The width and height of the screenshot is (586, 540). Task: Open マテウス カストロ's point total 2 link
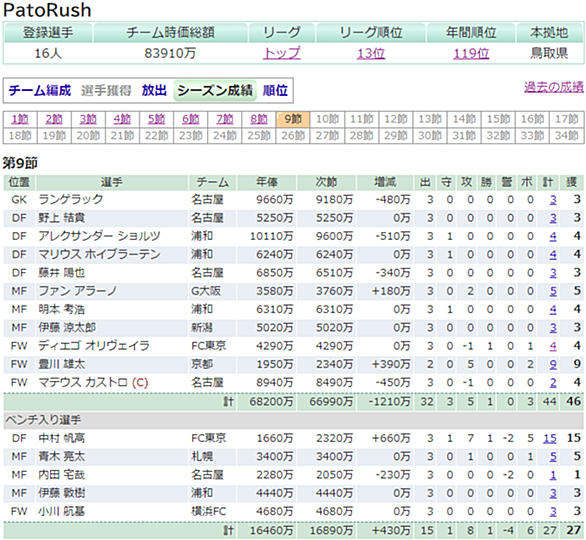coord(553,382)
